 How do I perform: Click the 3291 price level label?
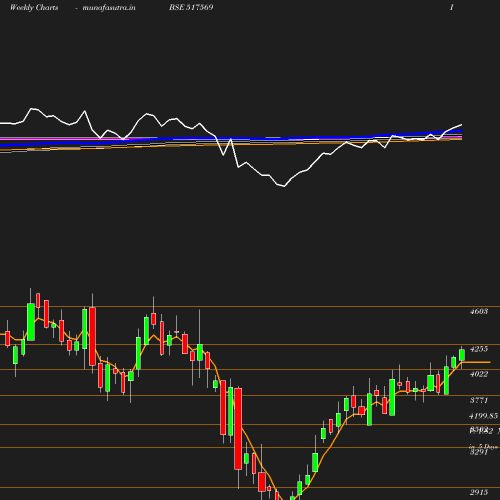tap(479, 452)
